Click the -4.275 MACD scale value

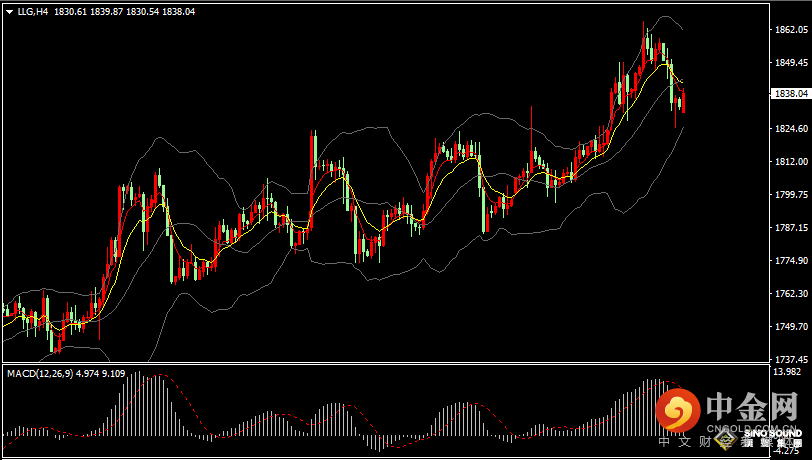(787, 450)
